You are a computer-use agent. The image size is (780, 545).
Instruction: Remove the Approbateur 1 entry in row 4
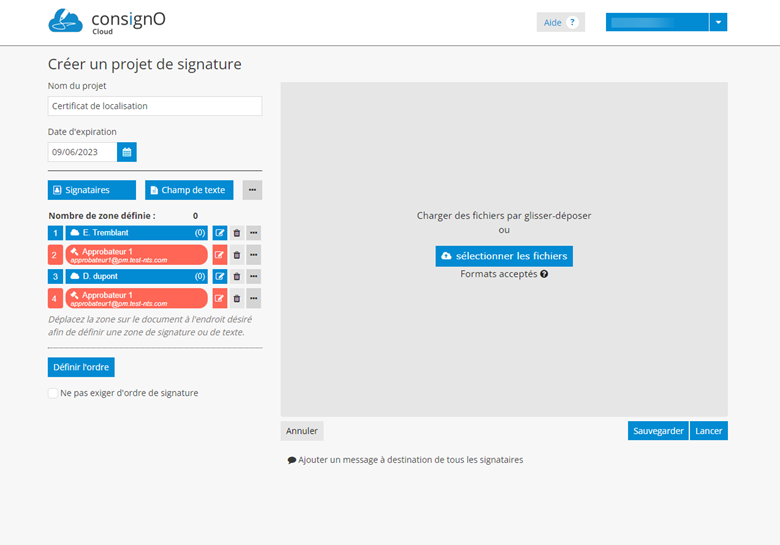click(237, 298)
